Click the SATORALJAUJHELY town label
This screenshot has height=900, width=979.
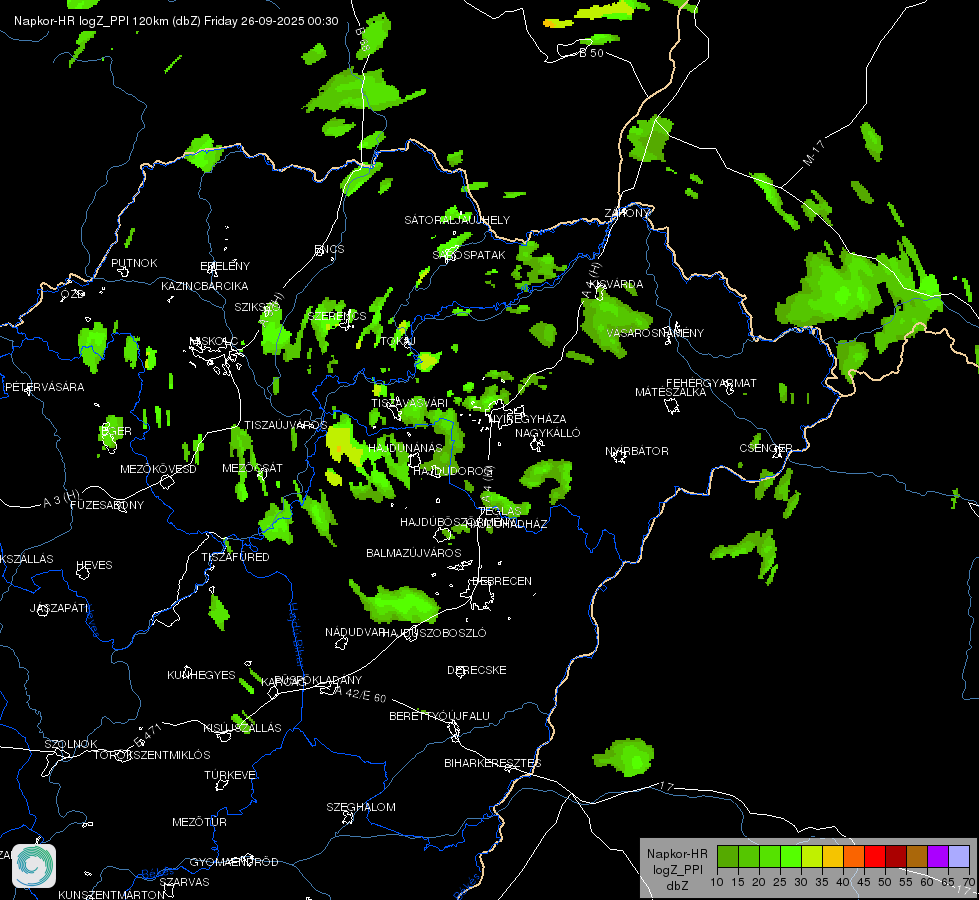(x=457, y=220)
